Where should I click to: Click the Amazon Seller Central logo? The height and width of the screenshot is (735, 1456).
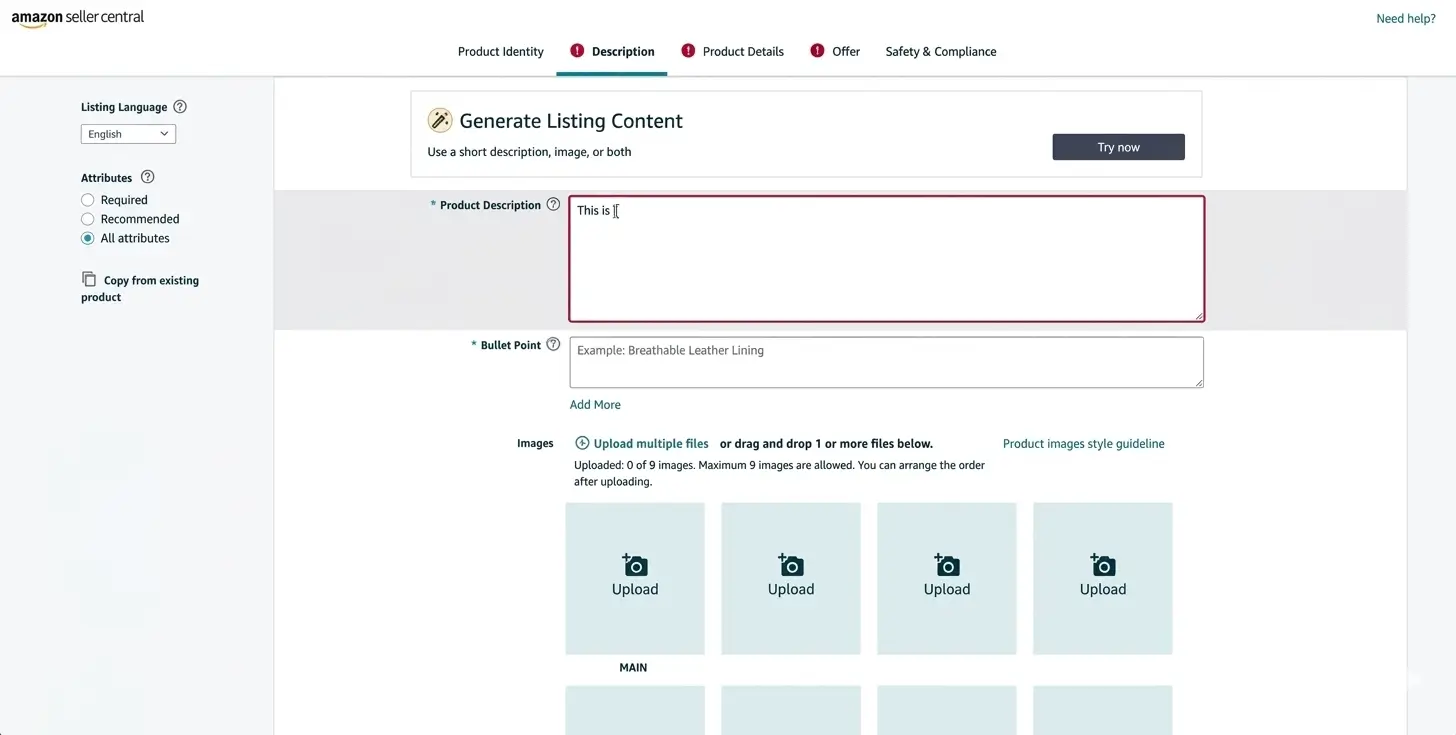(78, 18)
